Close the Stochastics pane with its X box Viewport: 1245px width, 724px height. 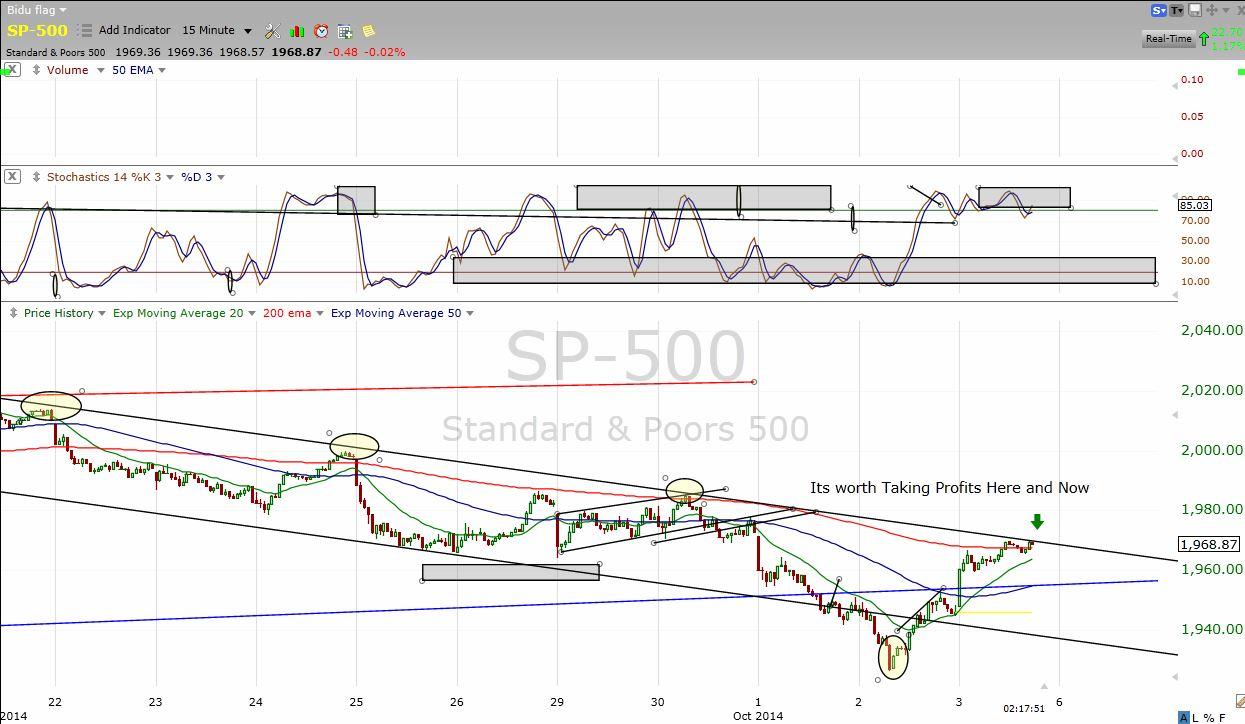[12, 177]
